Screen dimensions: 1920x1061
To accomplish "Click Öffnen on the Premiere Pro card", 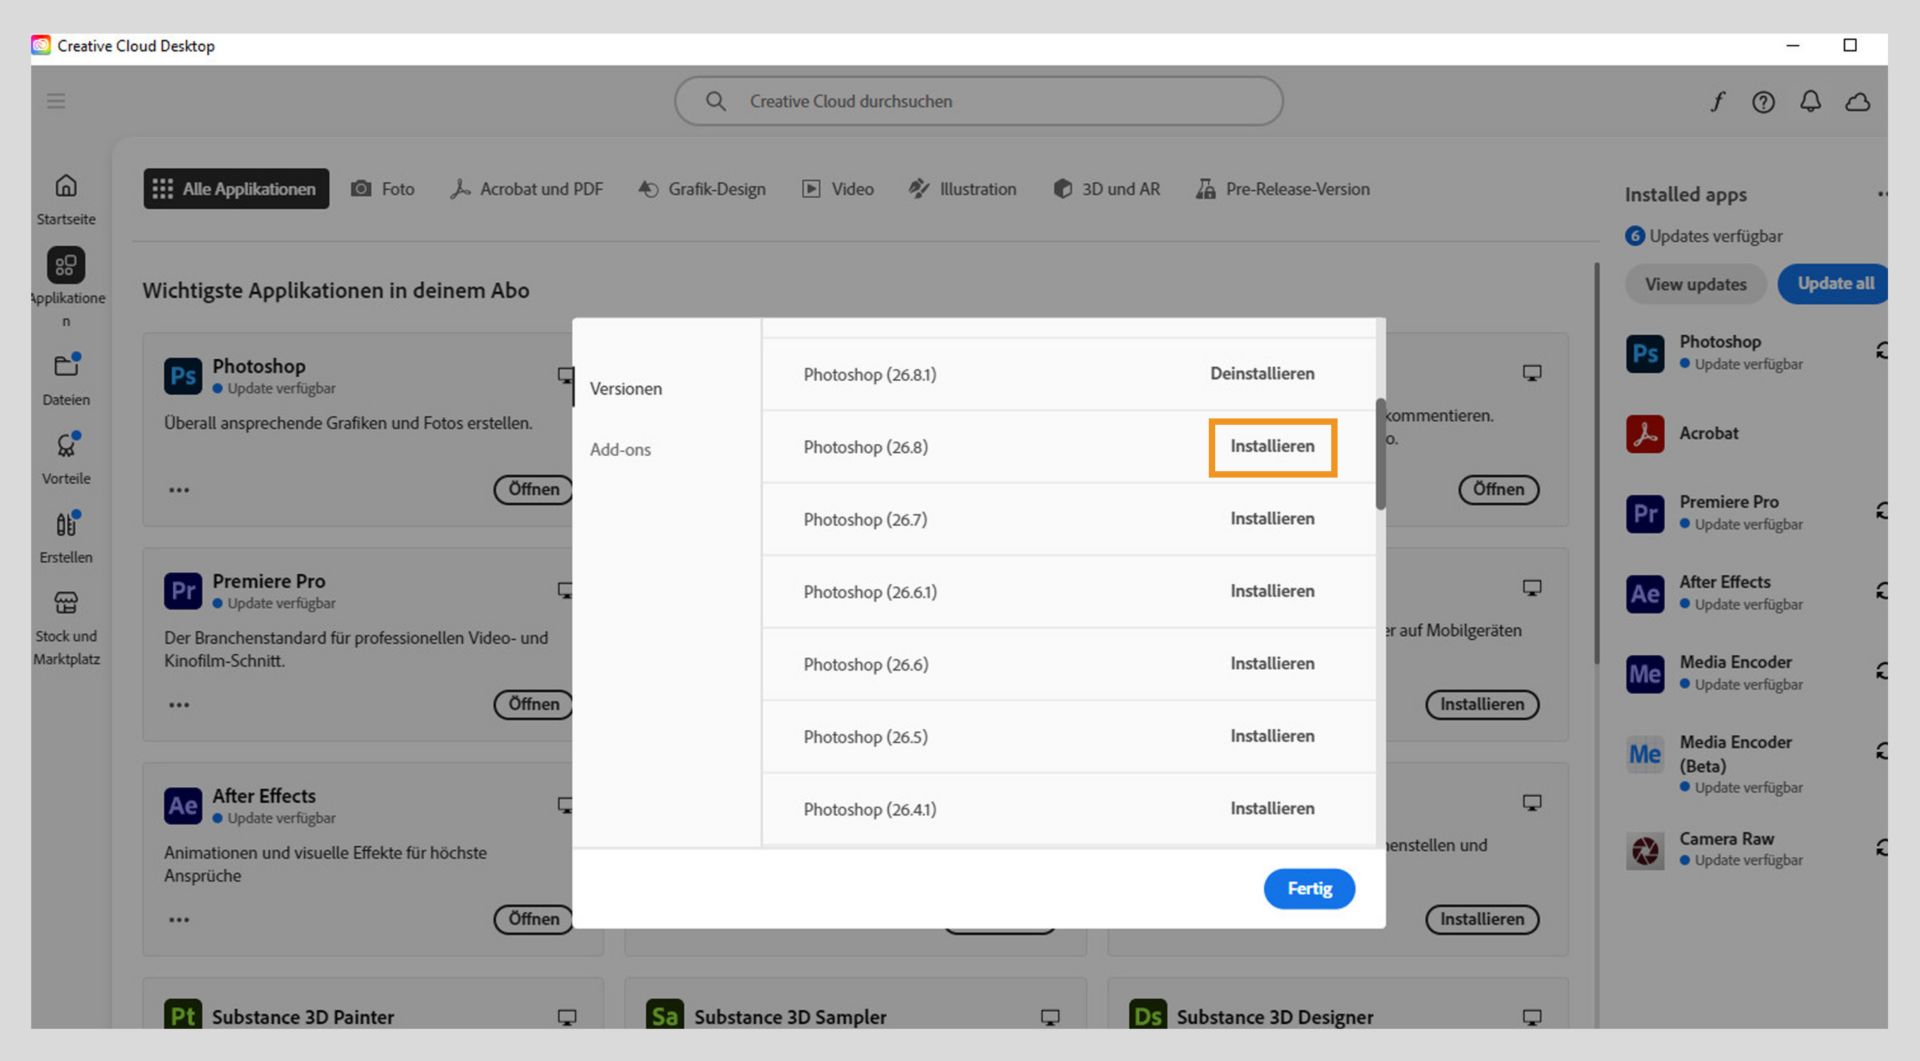I will [x=533, y=705].
